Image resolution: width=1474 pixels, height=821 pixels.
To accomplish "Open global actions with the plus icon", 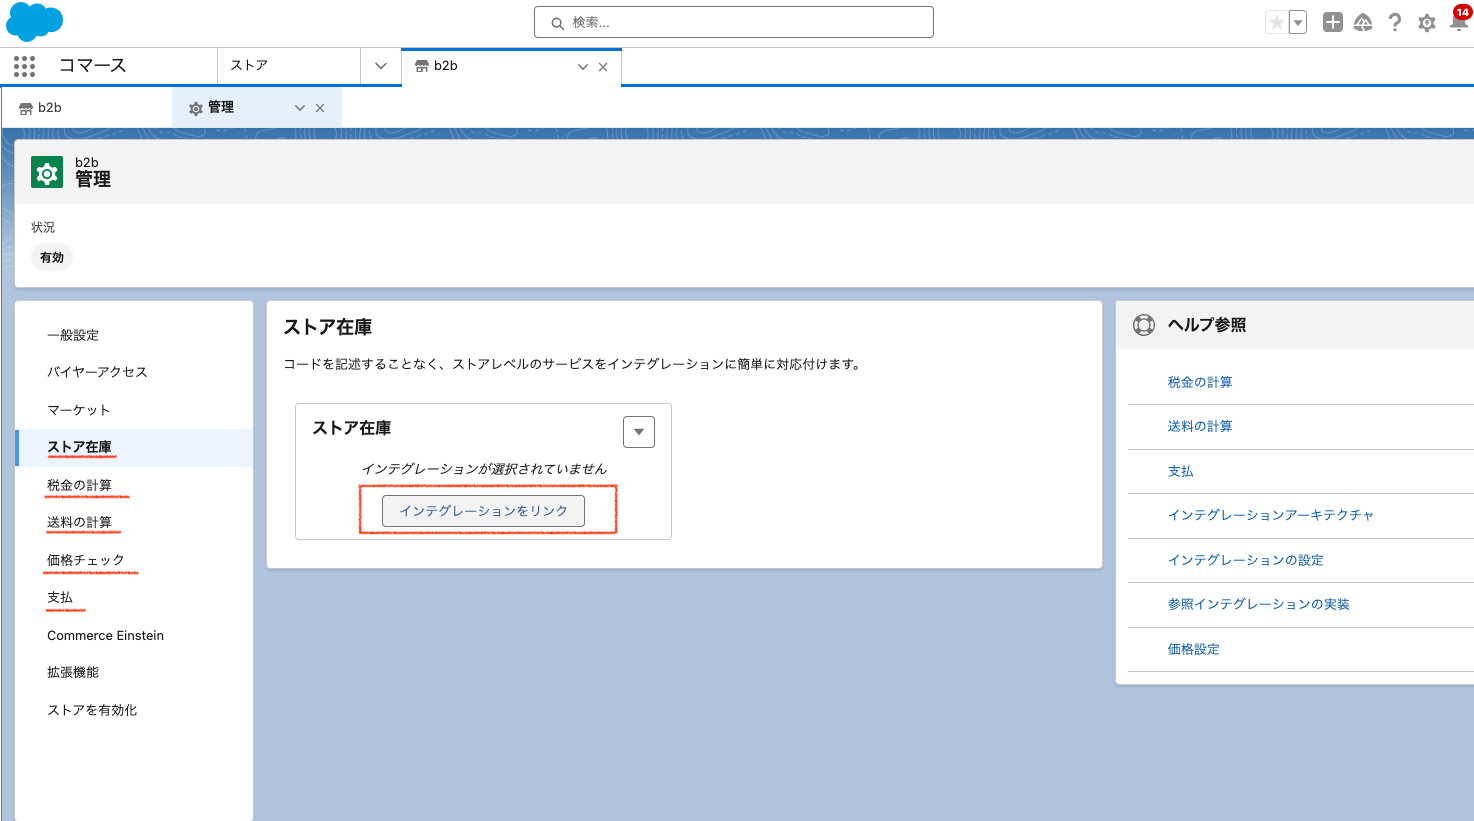I will (1332, 21).
